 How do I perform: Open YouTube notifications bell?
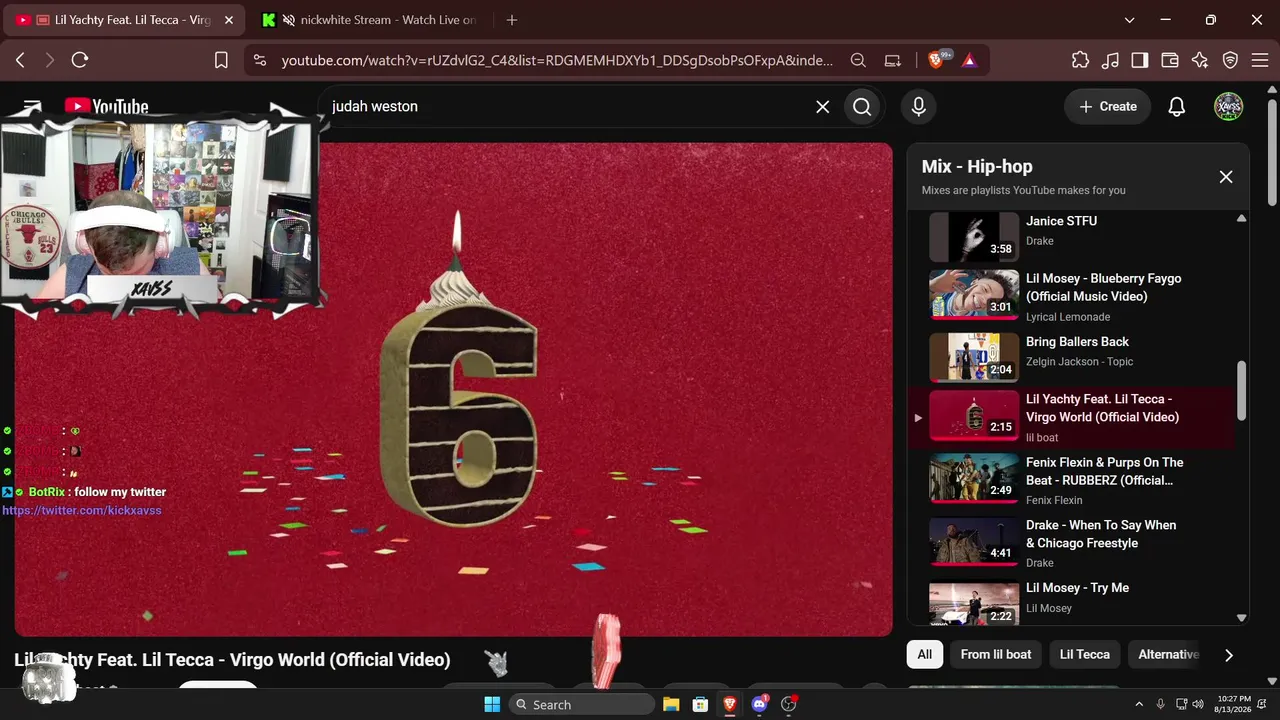point(1177,106)
